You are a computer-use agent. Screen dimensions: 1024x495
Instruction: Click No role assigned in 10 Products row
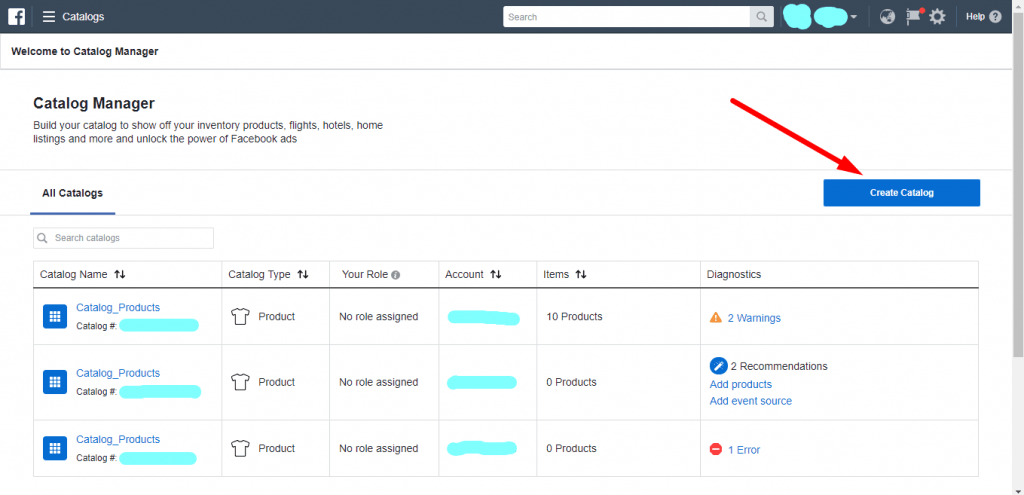pyautogui.click(x=378, y=317)
